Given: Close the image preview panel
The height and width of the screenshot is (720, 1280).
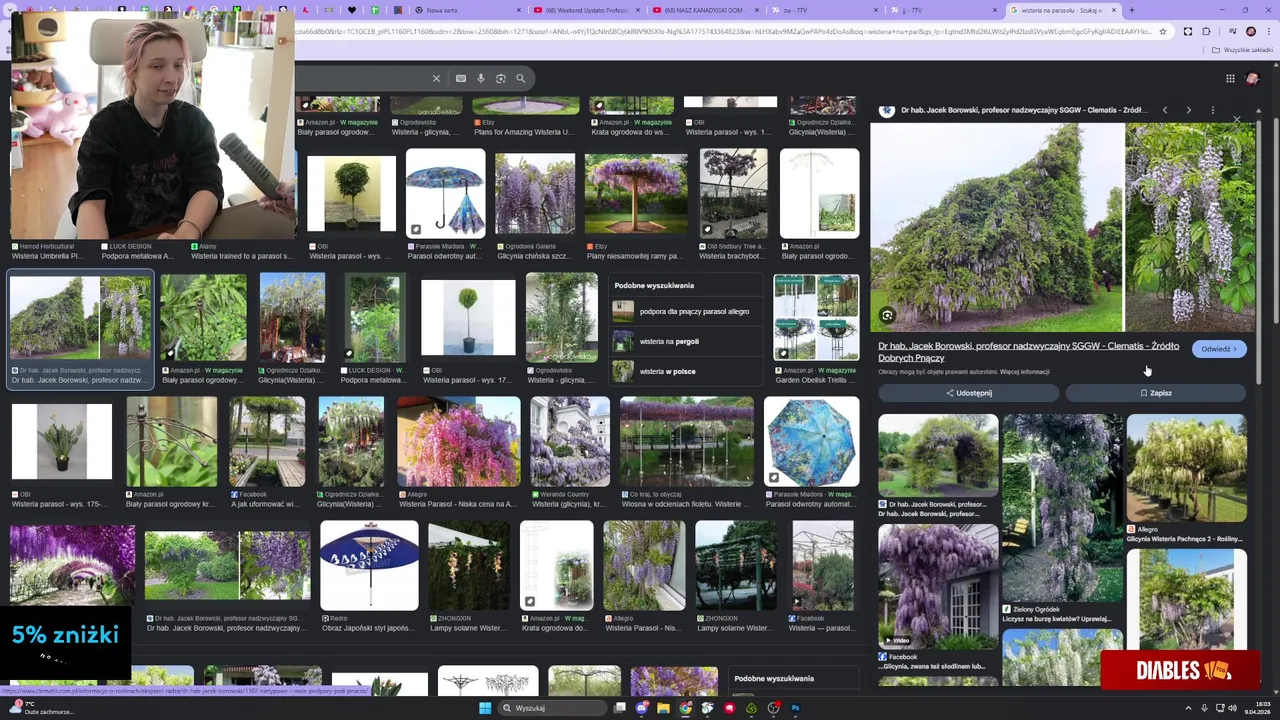Looking at the screenshot, I should (1237, 120).
